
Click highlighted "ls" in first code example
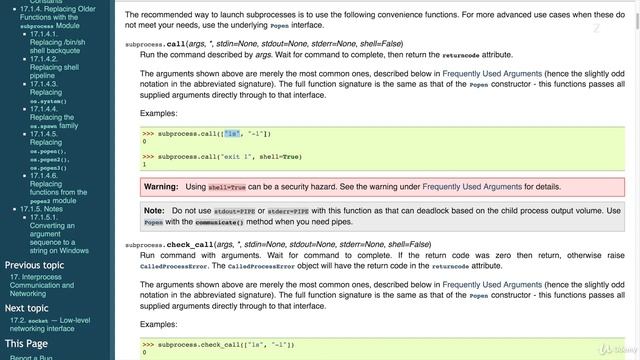point(232,134)
